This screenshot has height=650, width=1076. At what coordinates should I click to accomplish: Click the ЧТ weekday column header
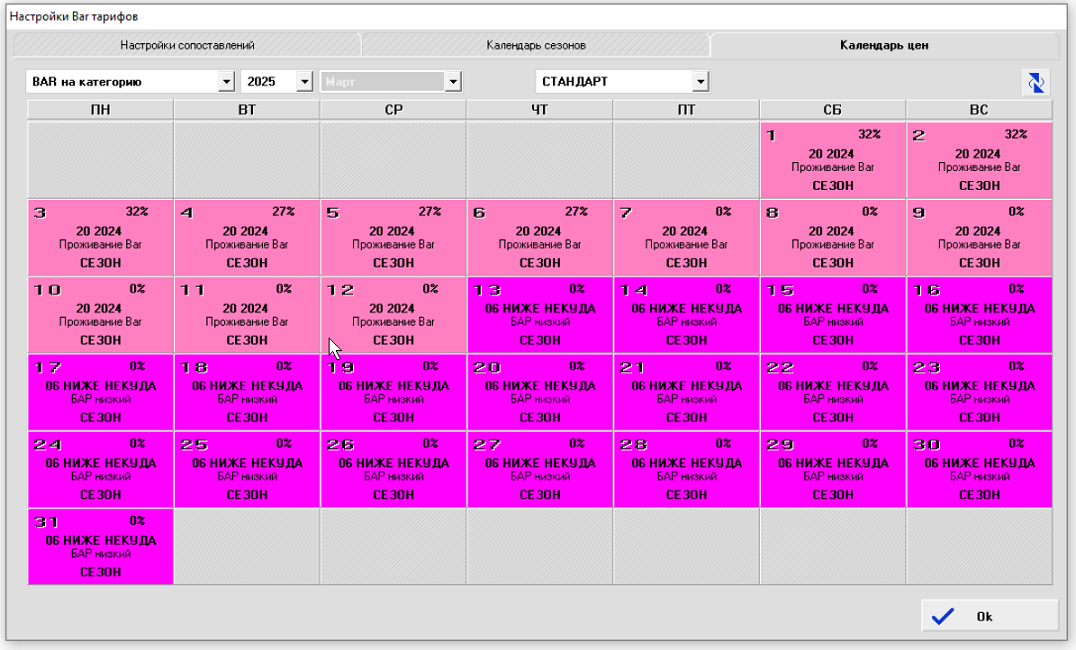[x=539, y=110]
